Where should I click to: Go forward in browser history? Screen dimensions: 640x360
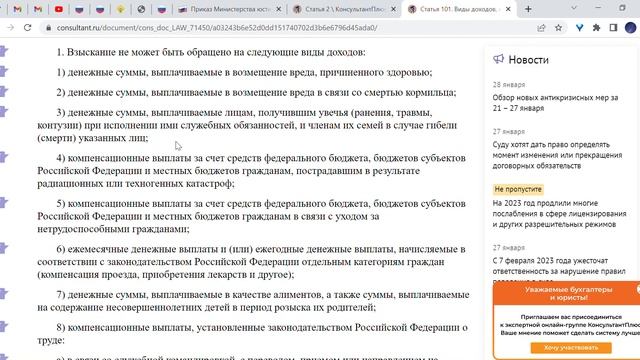pos(10,28)
